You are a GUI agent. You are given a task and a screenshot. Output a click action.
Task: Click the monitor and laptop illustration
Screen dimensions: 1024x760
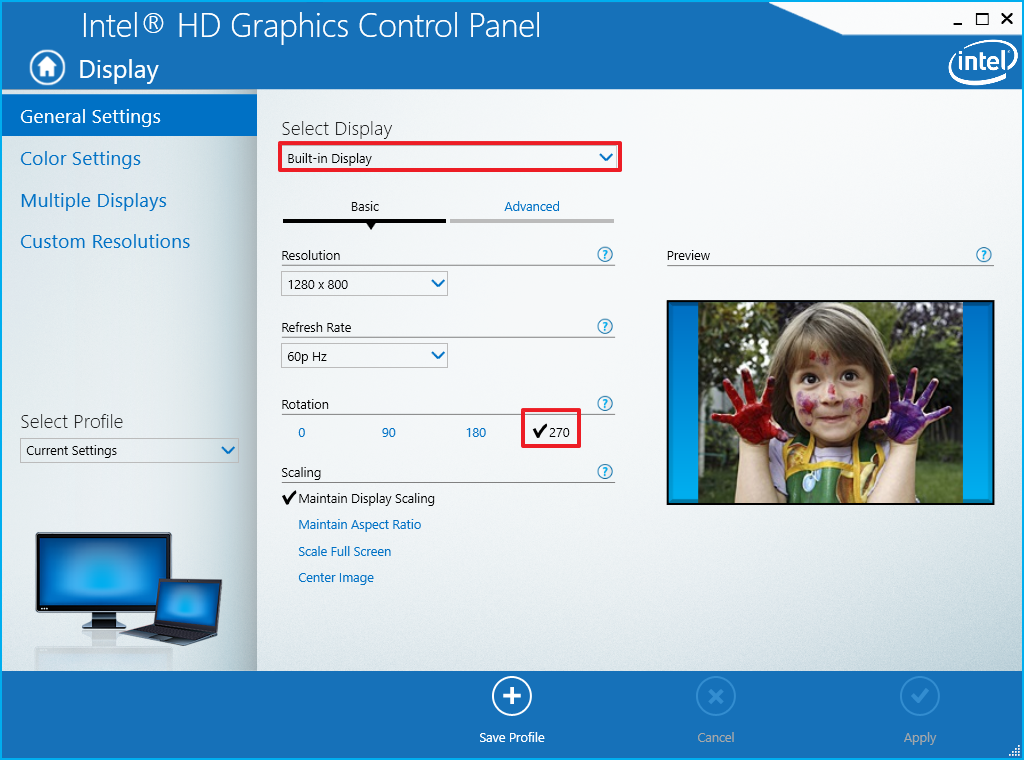tap(129, 588)
